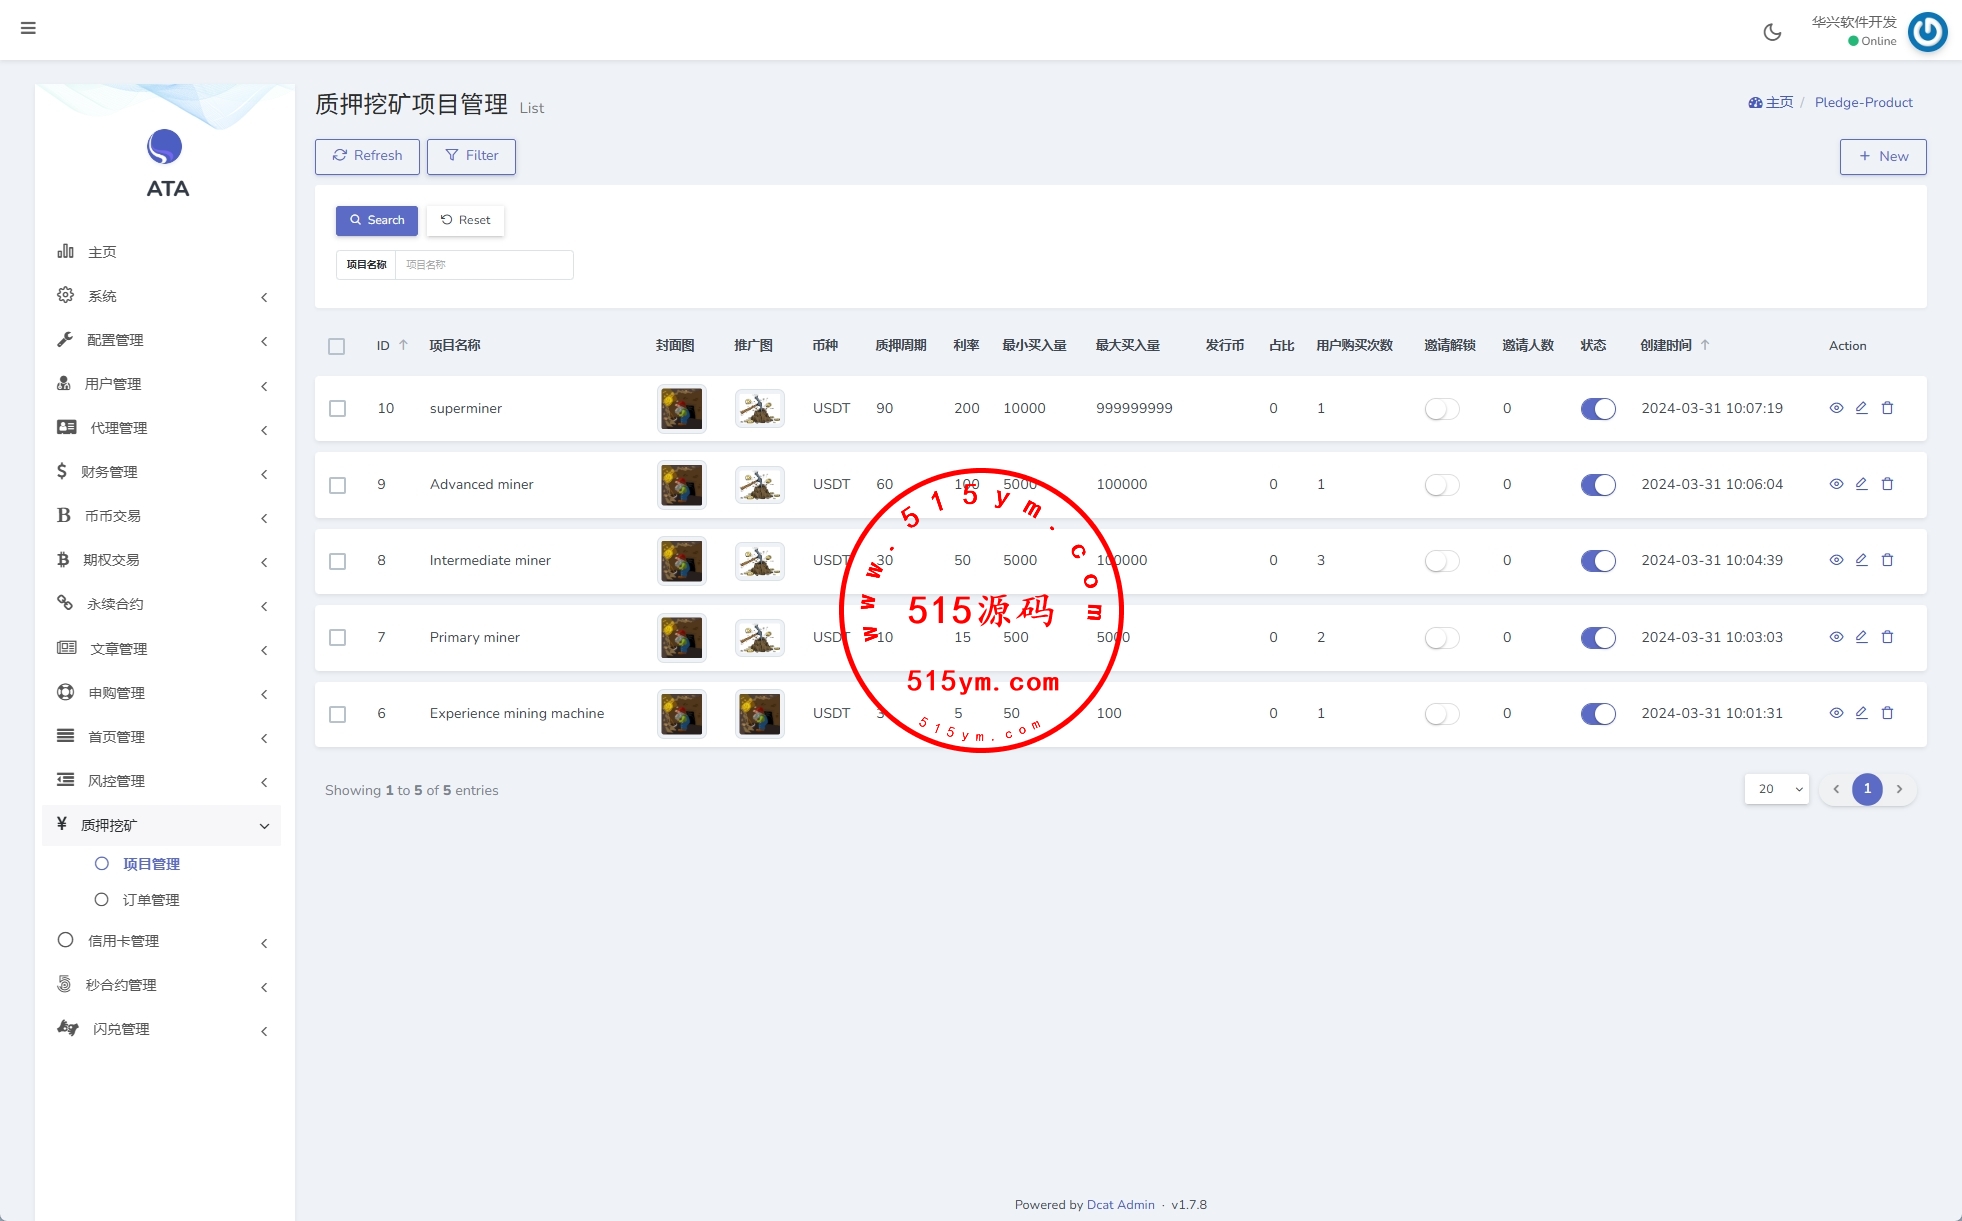Viewport: 1962px width, 1221px height.
Task: Click the 项目名称 search input field
Action: (484, 265)
